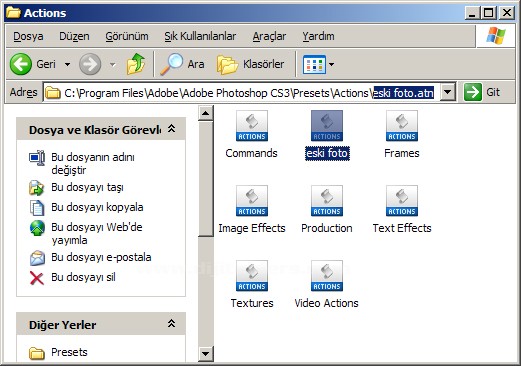The image size is (521, 366).
Task: Click the Windows flag logo
Action: (x=496, y=36)
